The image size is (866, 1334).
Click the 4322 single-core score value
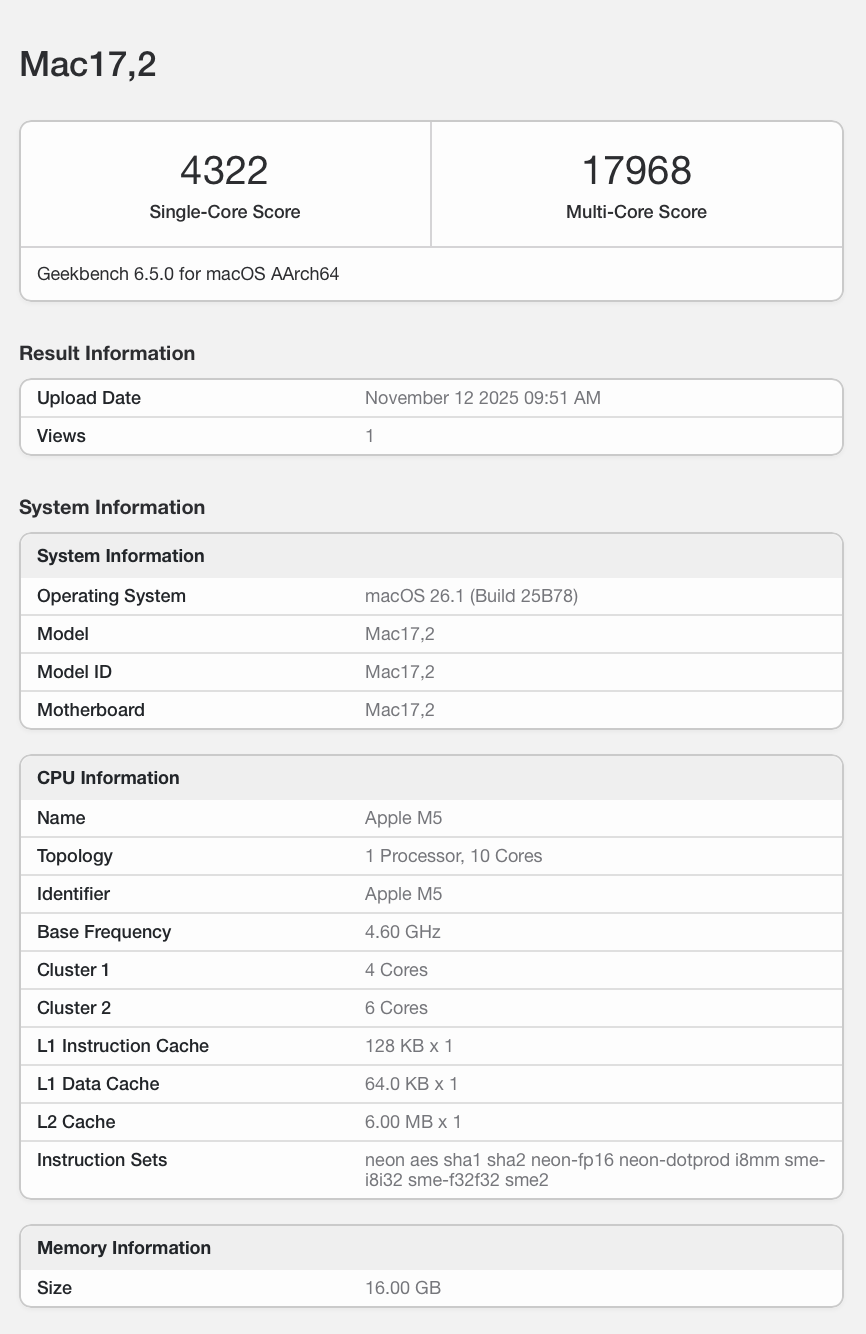point(224,170)
